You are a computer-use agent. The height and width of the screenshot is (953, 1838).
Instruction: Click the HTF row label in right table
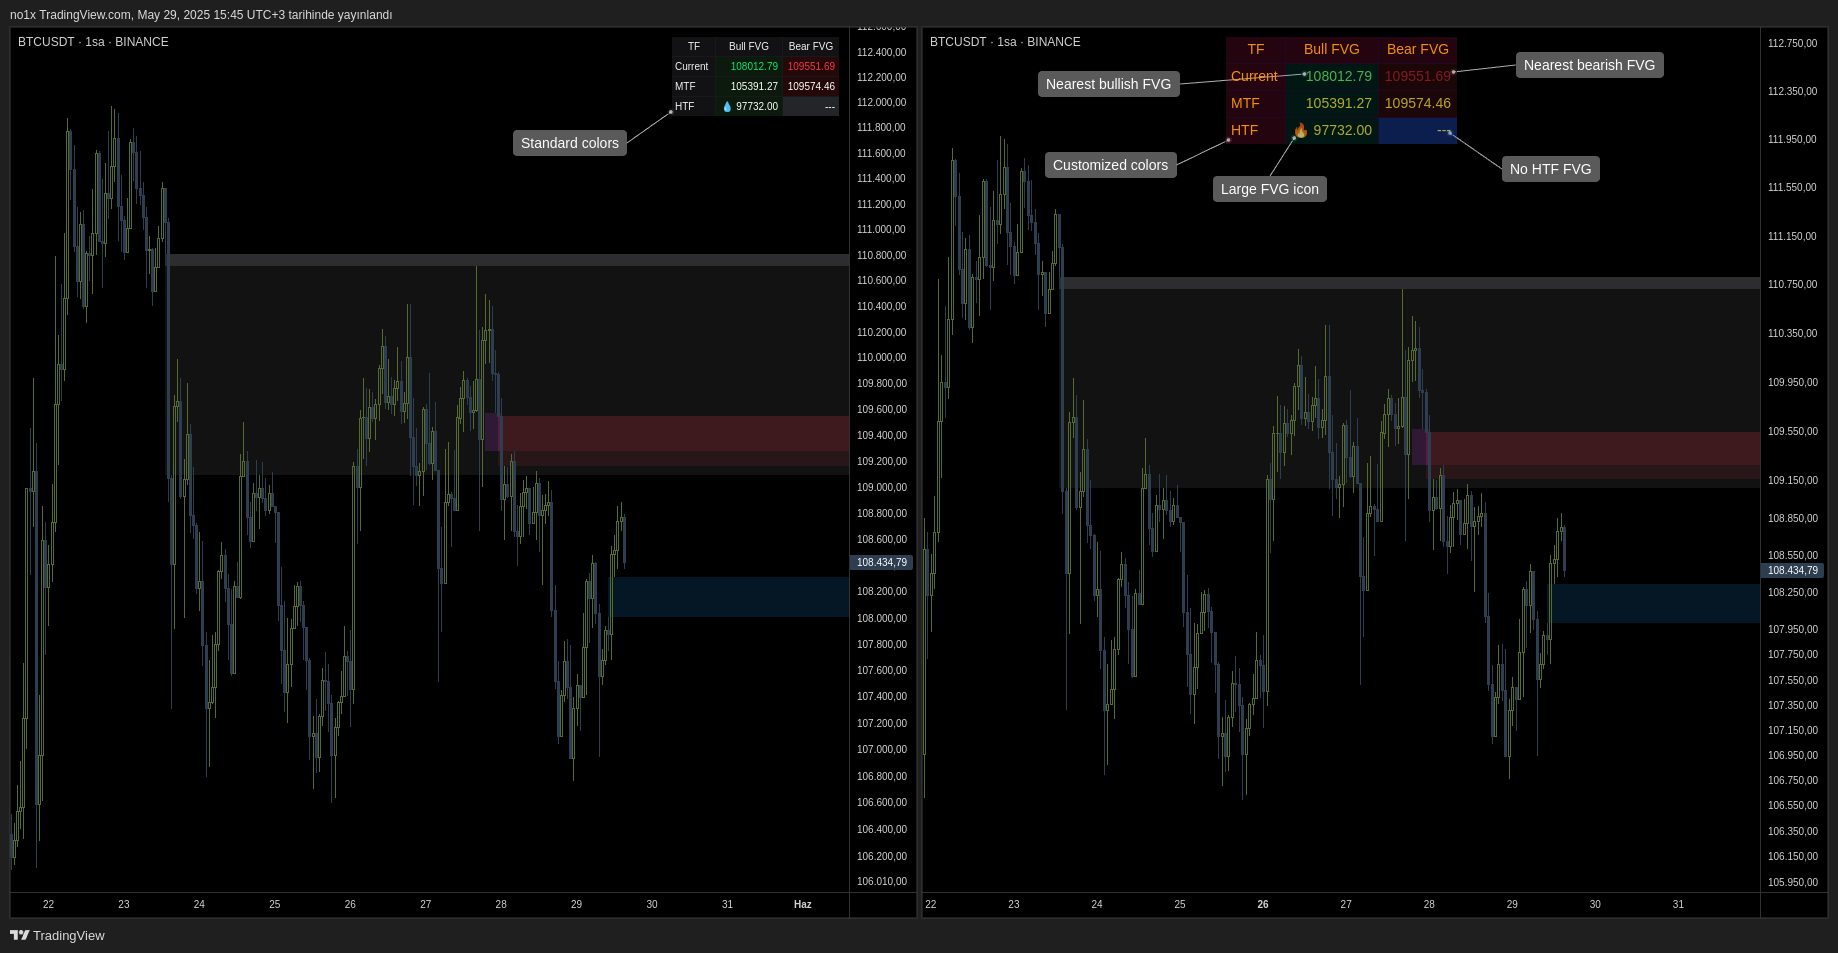(x=1244, y=130)
